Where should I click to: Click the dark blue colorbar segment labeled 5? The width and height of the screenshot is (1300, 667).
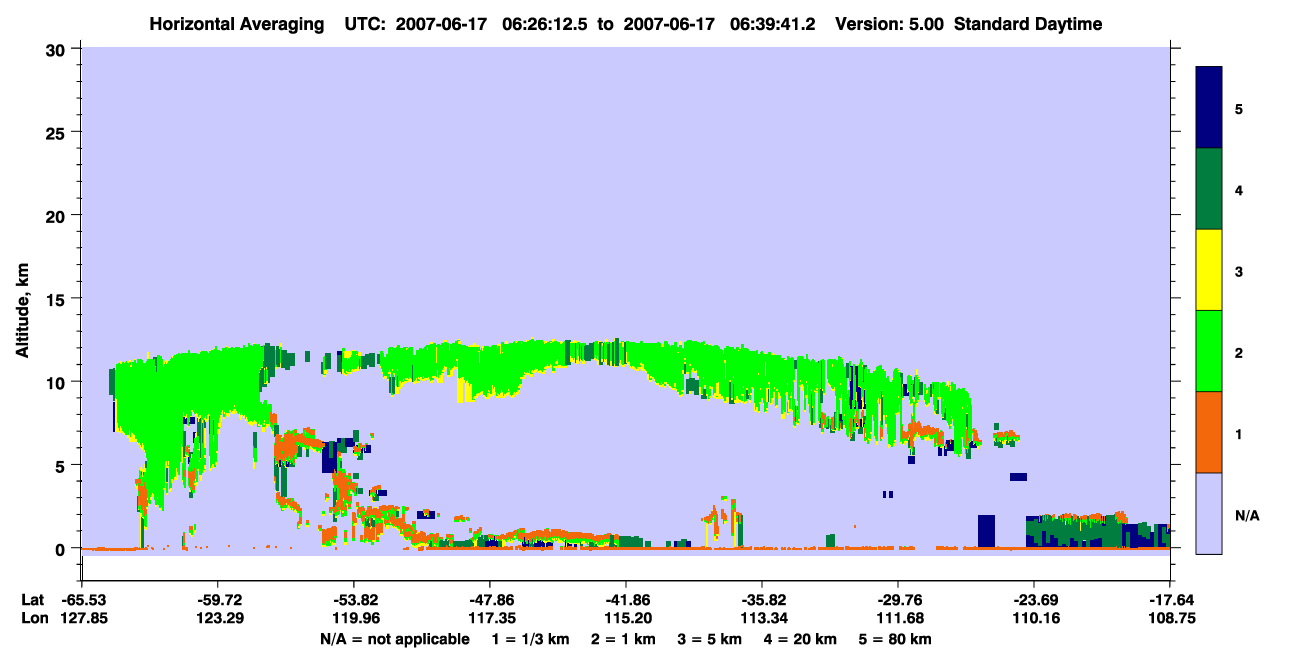click(x=1209, y=108)
